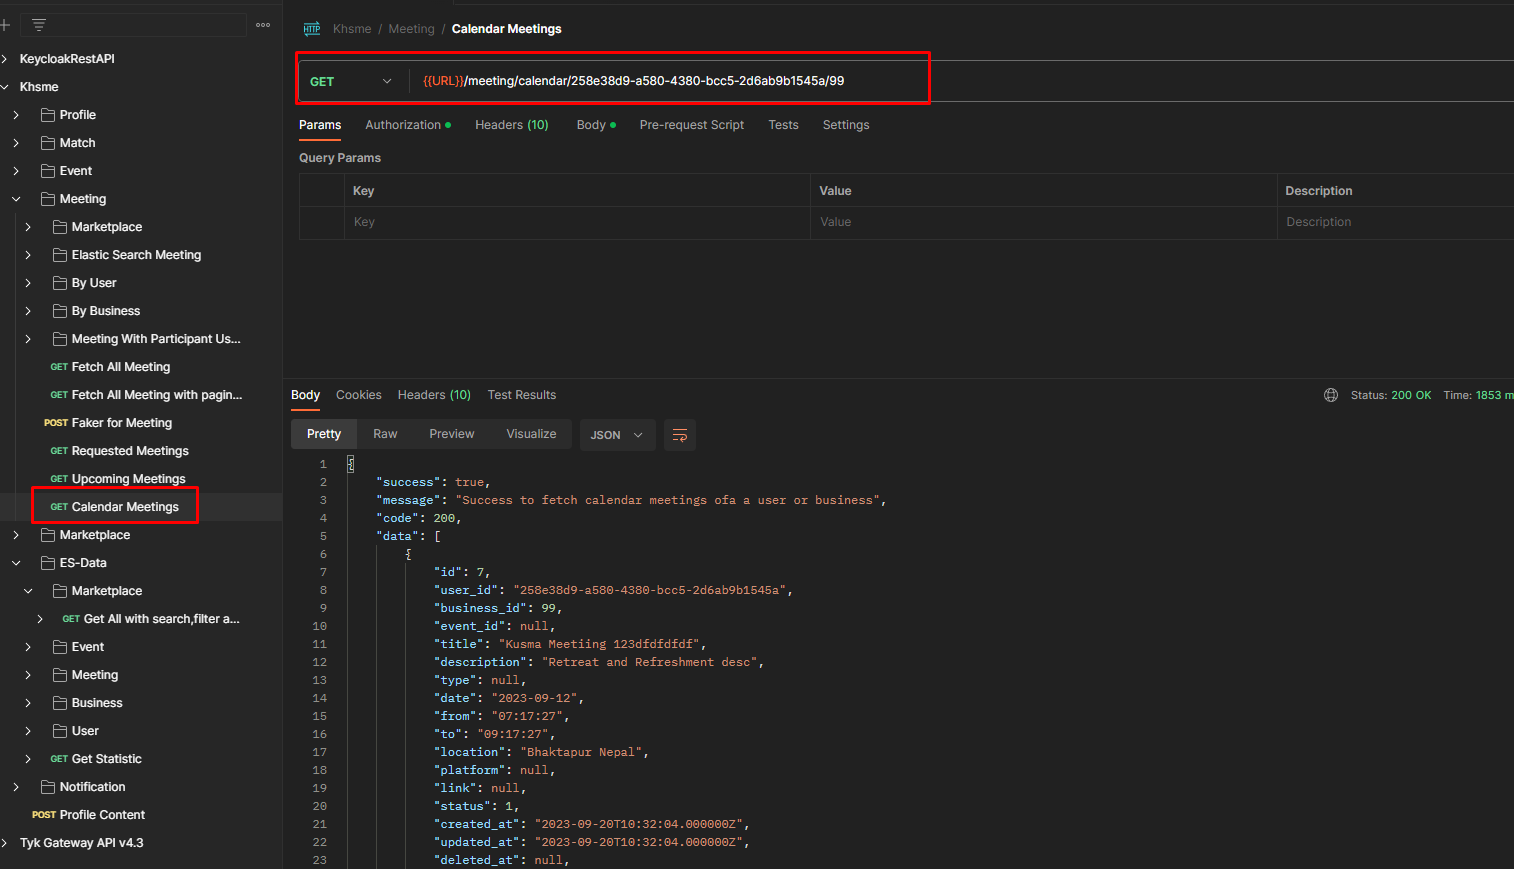The width and height of the screenshot is (1514, 869).
Task: Click the Visualize view button
Action: pos(531,434)
